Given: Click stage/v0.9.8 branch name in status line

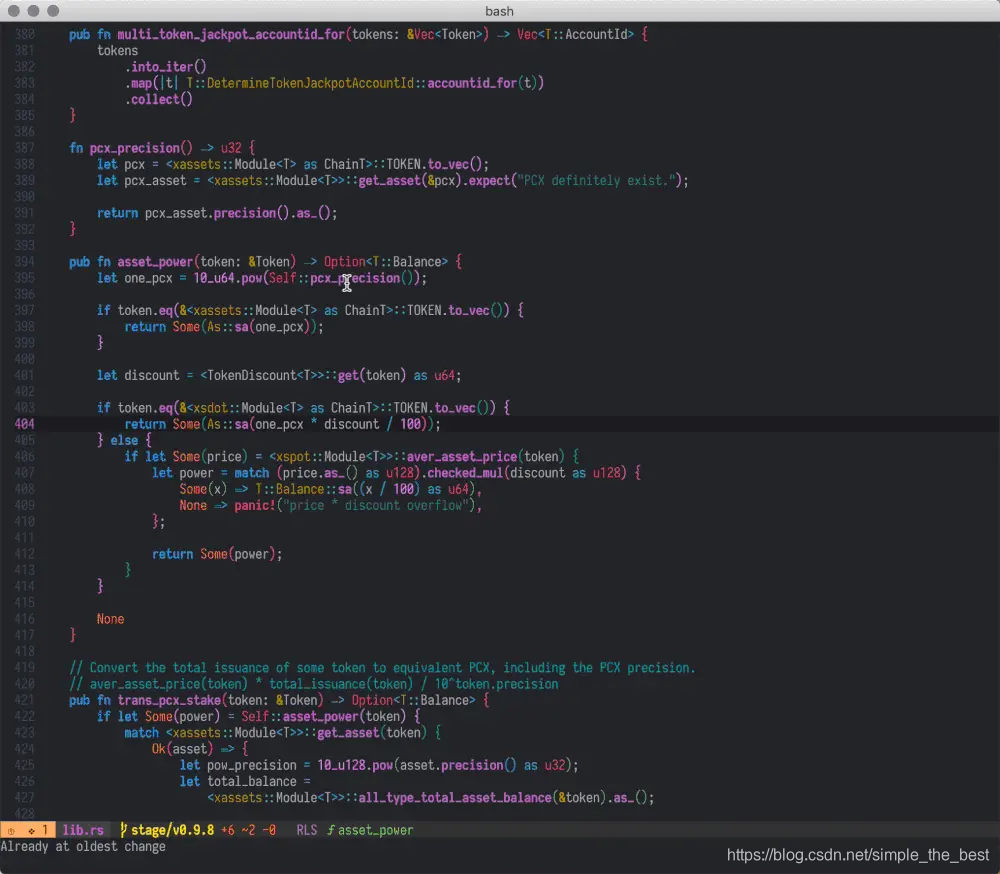Looking at the screenshot, I should (172, 830).
